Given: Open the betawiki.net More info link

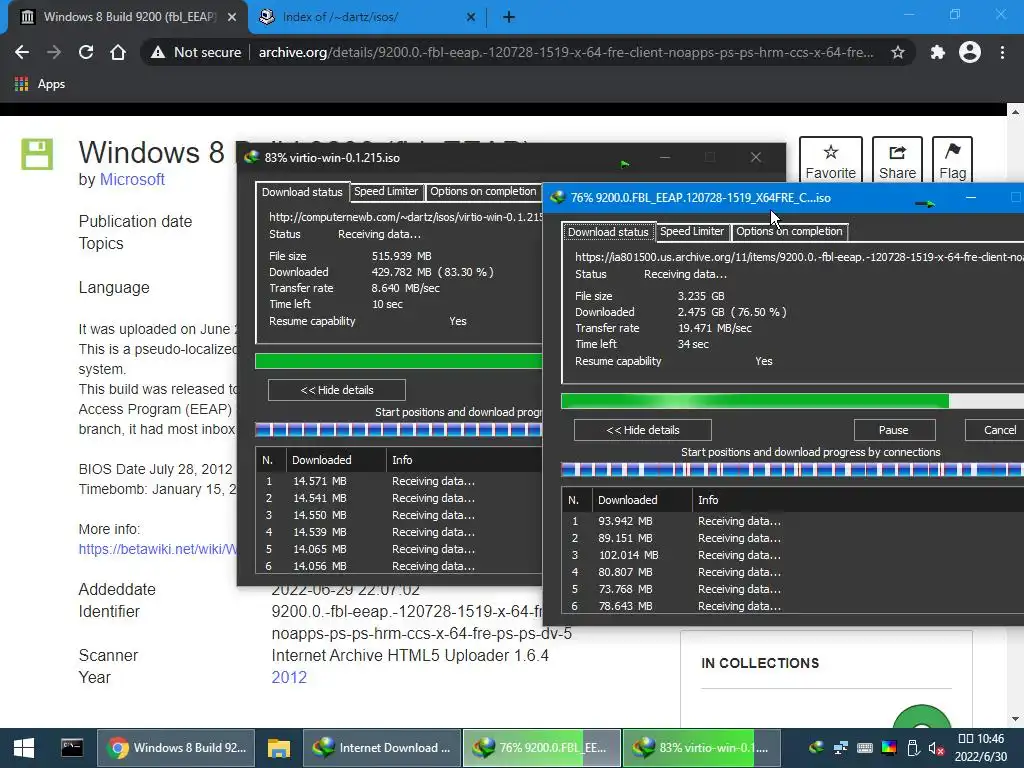Looking at the screenshot, I should (157, 549).
